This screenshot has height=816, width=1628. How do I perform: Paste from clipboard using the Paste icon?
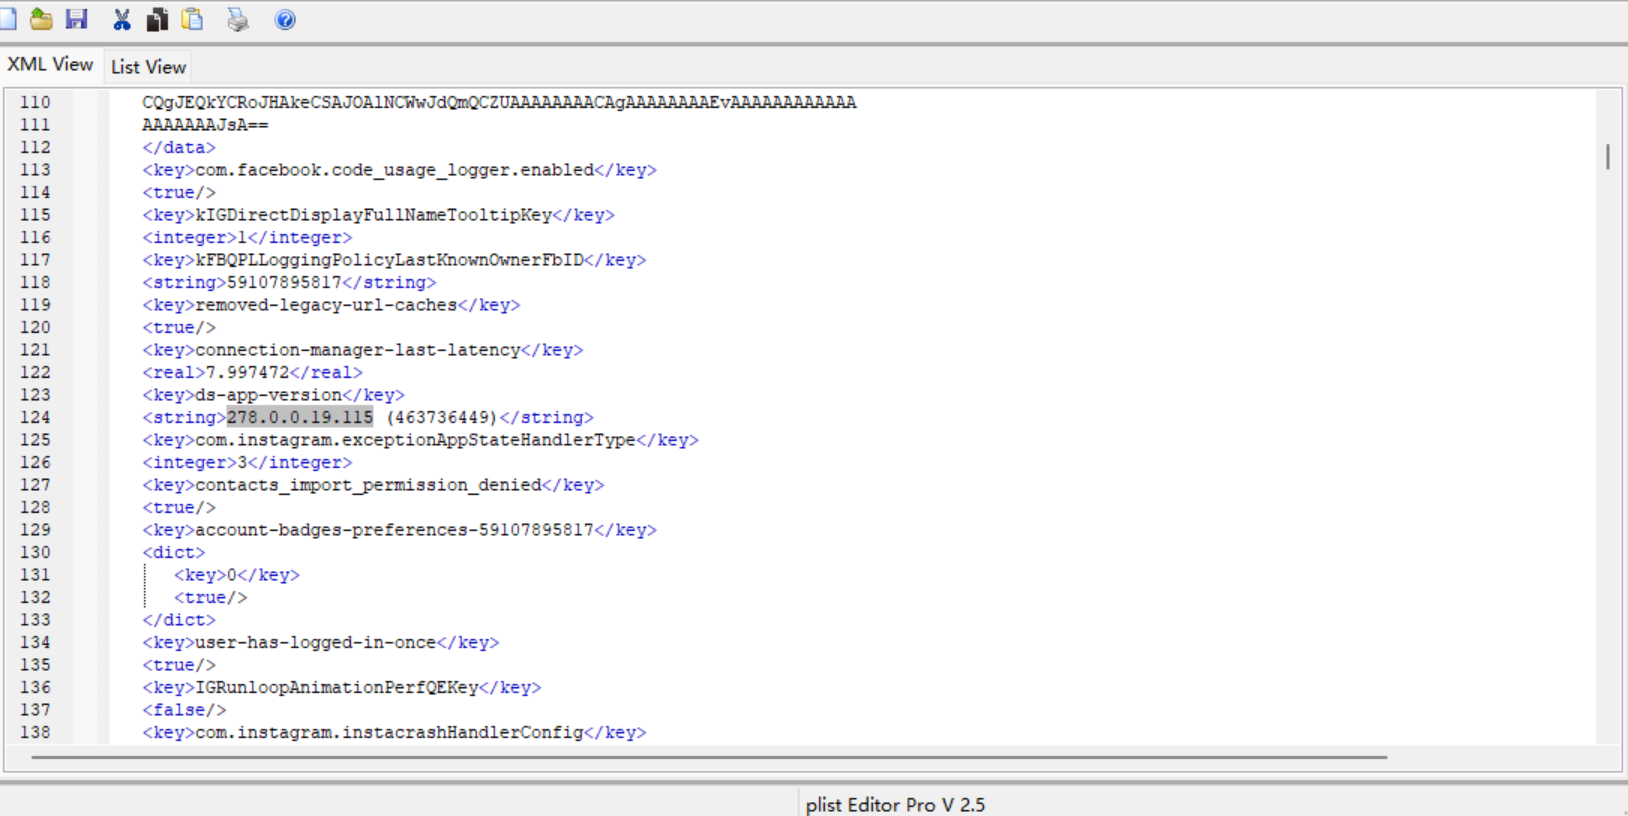(x=192, y=19)
